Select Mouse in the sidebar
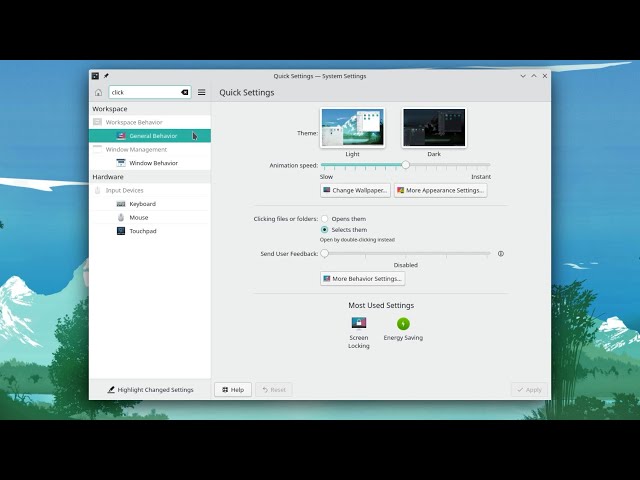 (138, 217)
